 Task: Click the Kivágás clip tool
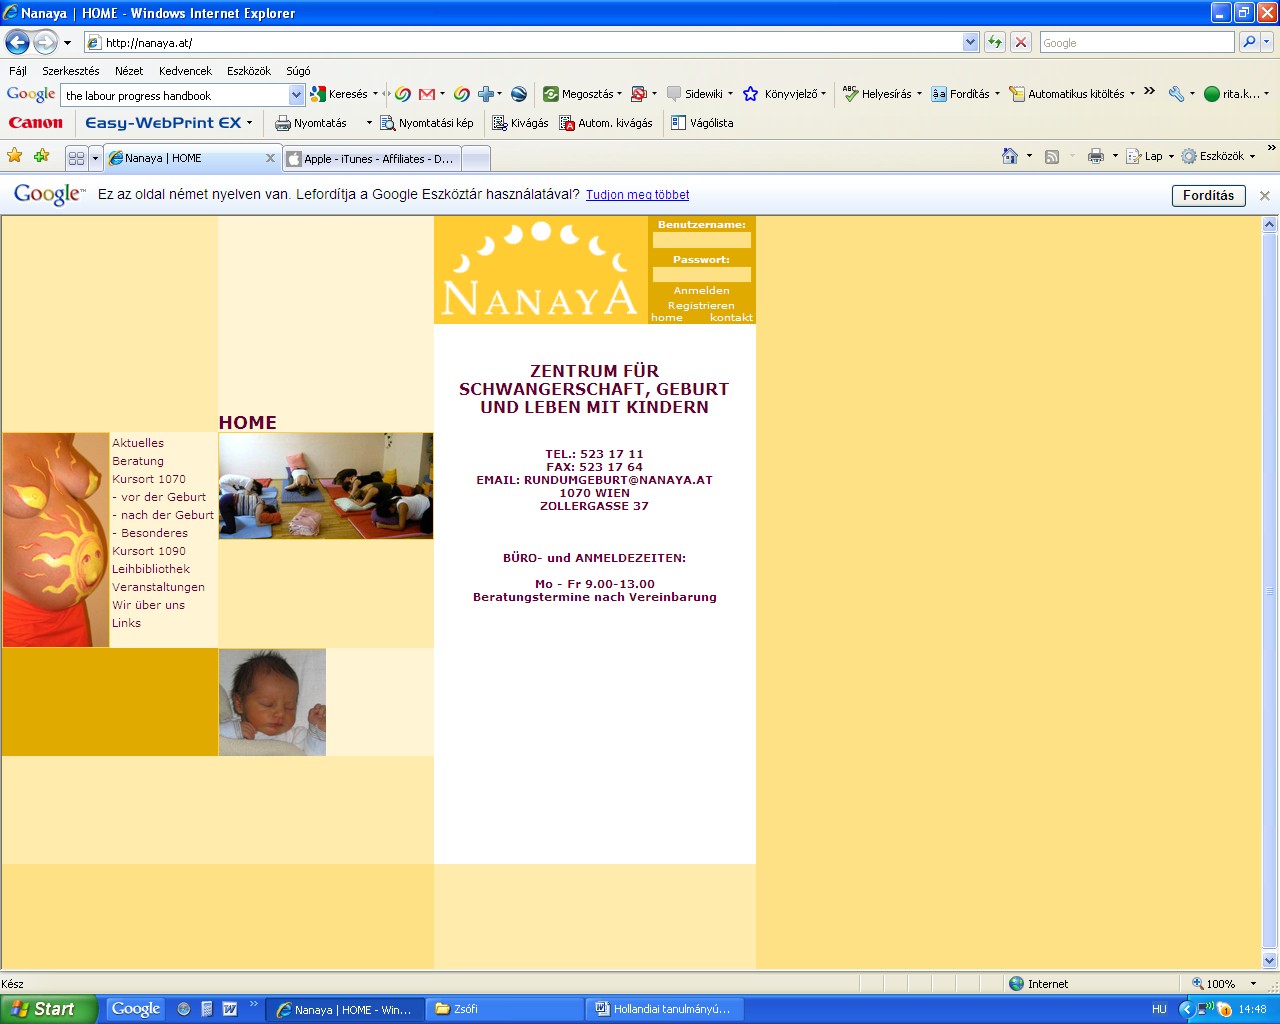520,123
